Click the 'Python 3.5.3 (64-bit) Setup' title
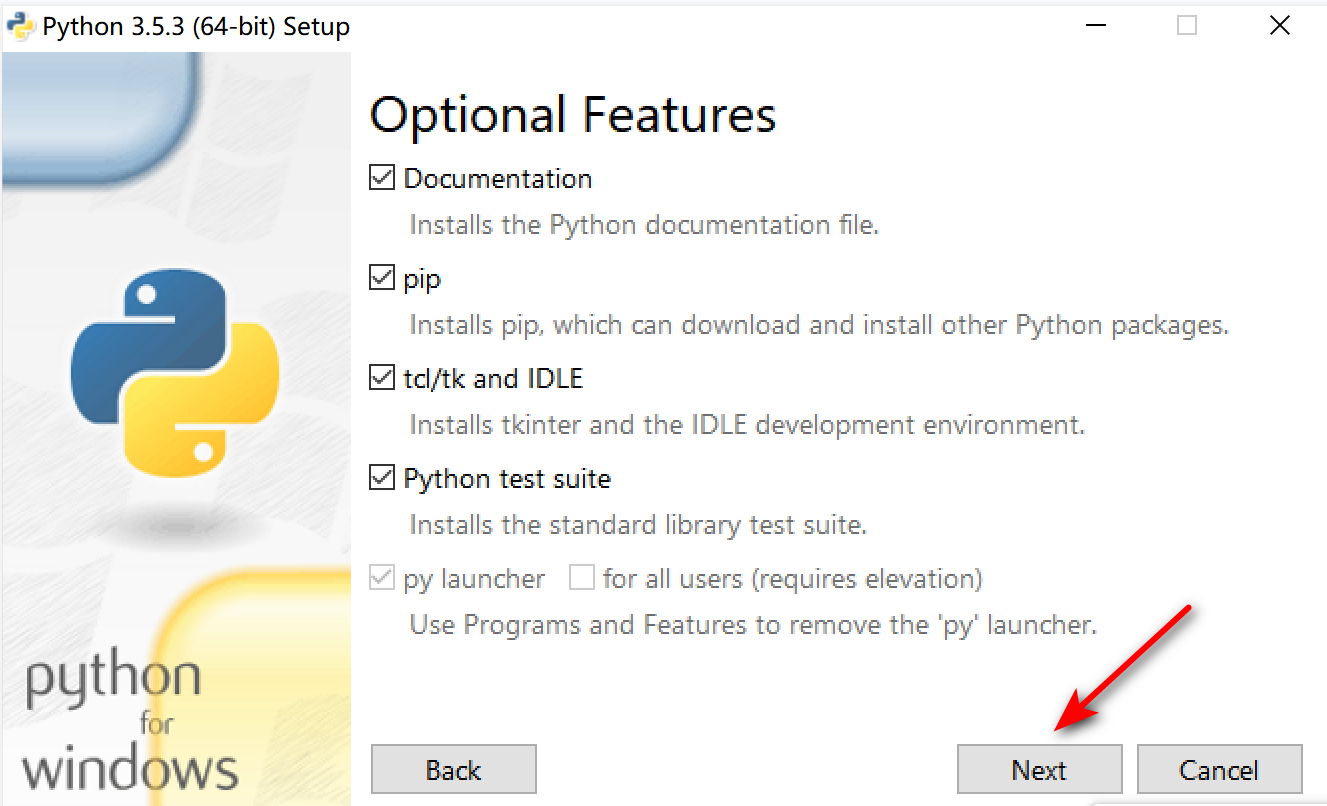 coord(196,27)
